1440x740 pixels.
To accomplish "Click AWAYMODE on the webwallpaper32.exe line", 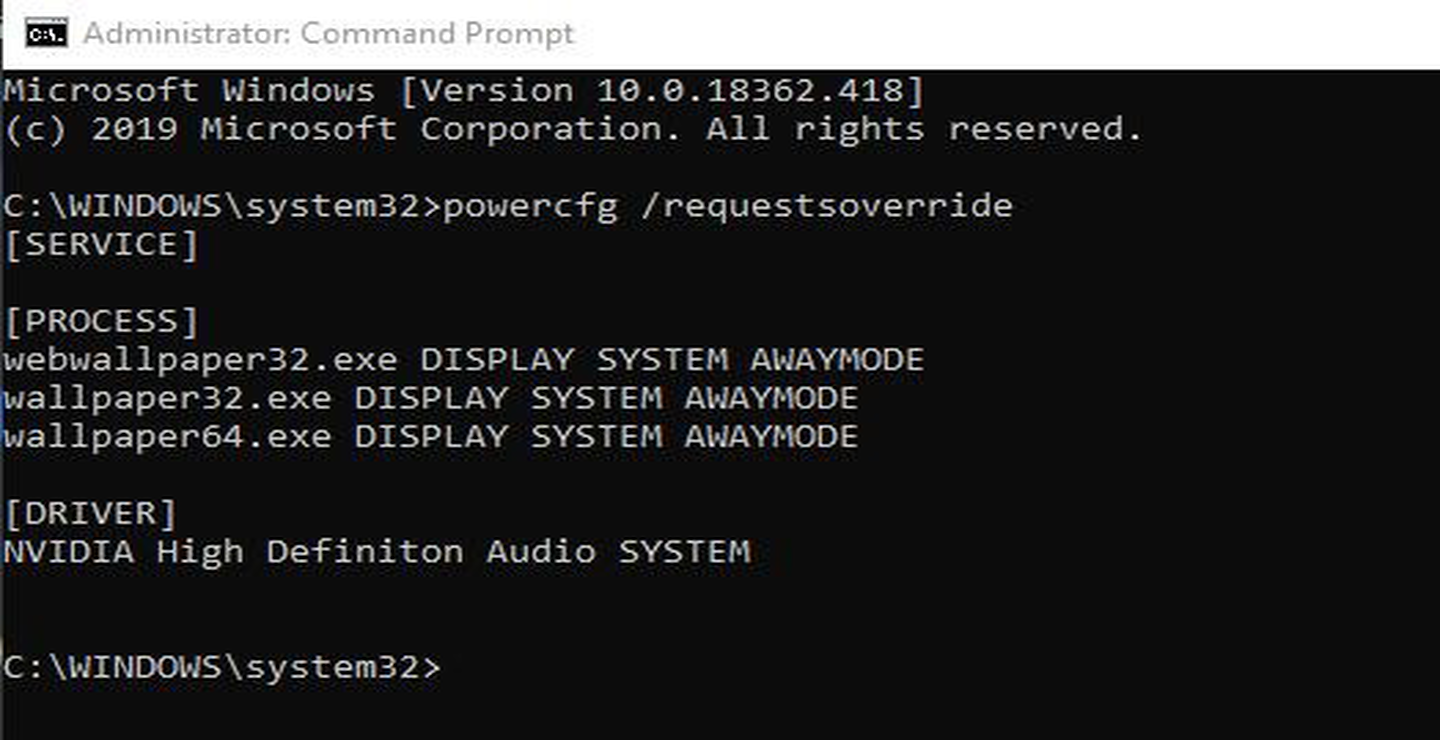I will [837, 360].
